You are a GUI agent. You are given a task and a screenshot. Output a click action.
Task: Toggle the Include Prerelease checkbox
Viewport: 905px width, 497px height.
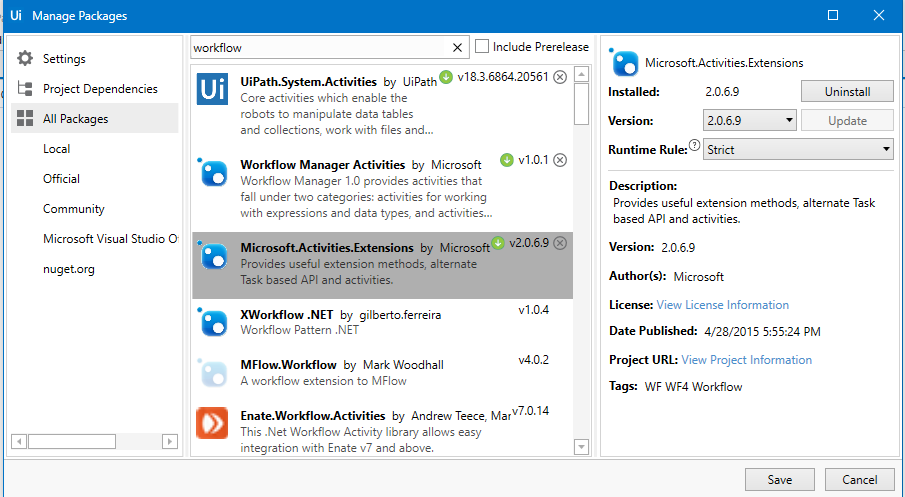tap(481, 46)
